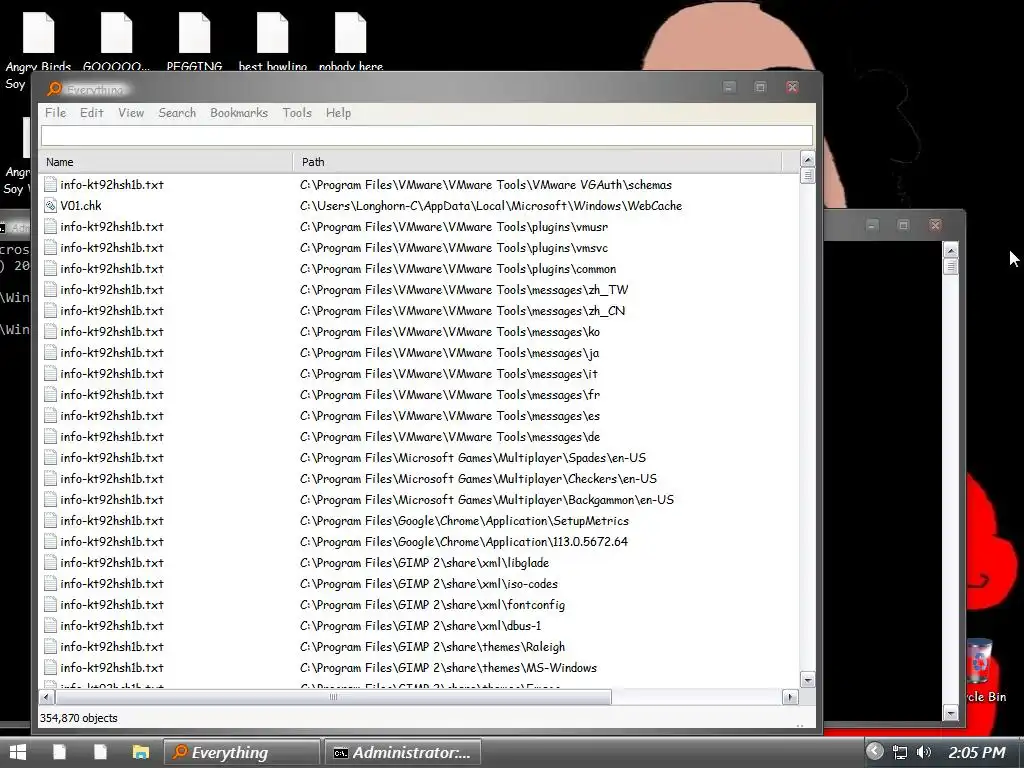Click Everything magnifier icon in title bar
The width and height of the screenshot is (1024, 768).
tap(55, 89)
